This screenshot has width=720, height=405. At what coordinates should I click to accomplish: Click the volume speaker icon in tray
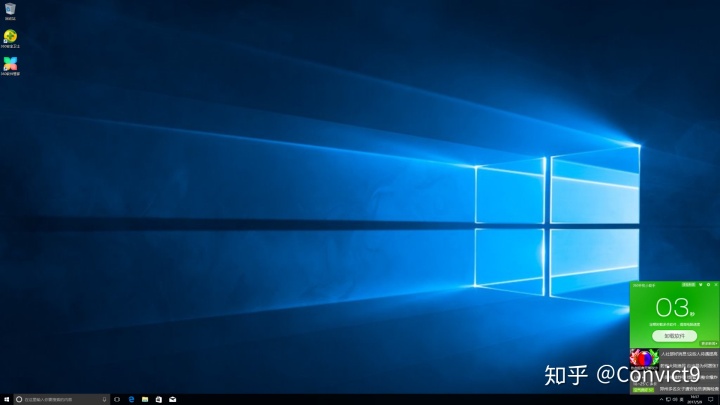675,399
